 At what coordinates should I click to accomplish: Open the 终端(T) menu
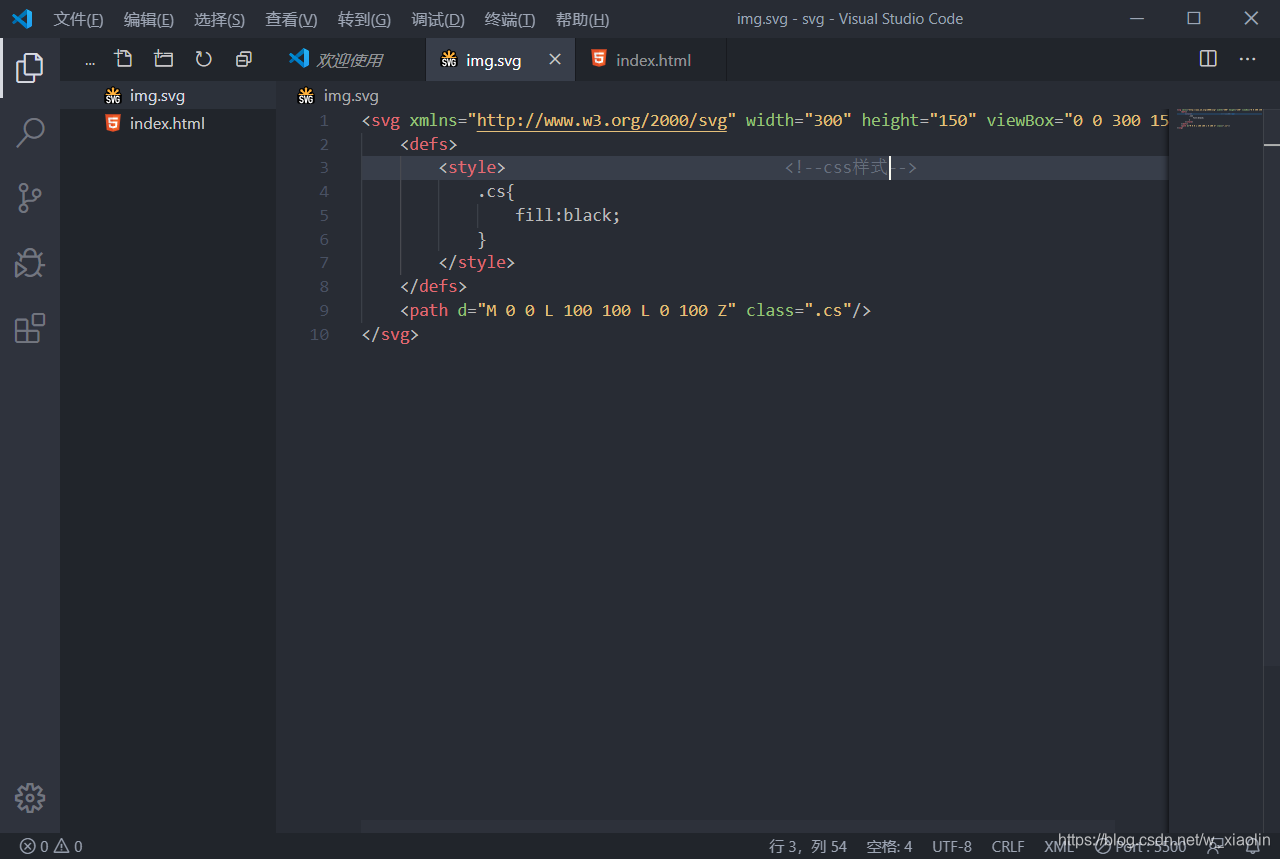[510, 20]
